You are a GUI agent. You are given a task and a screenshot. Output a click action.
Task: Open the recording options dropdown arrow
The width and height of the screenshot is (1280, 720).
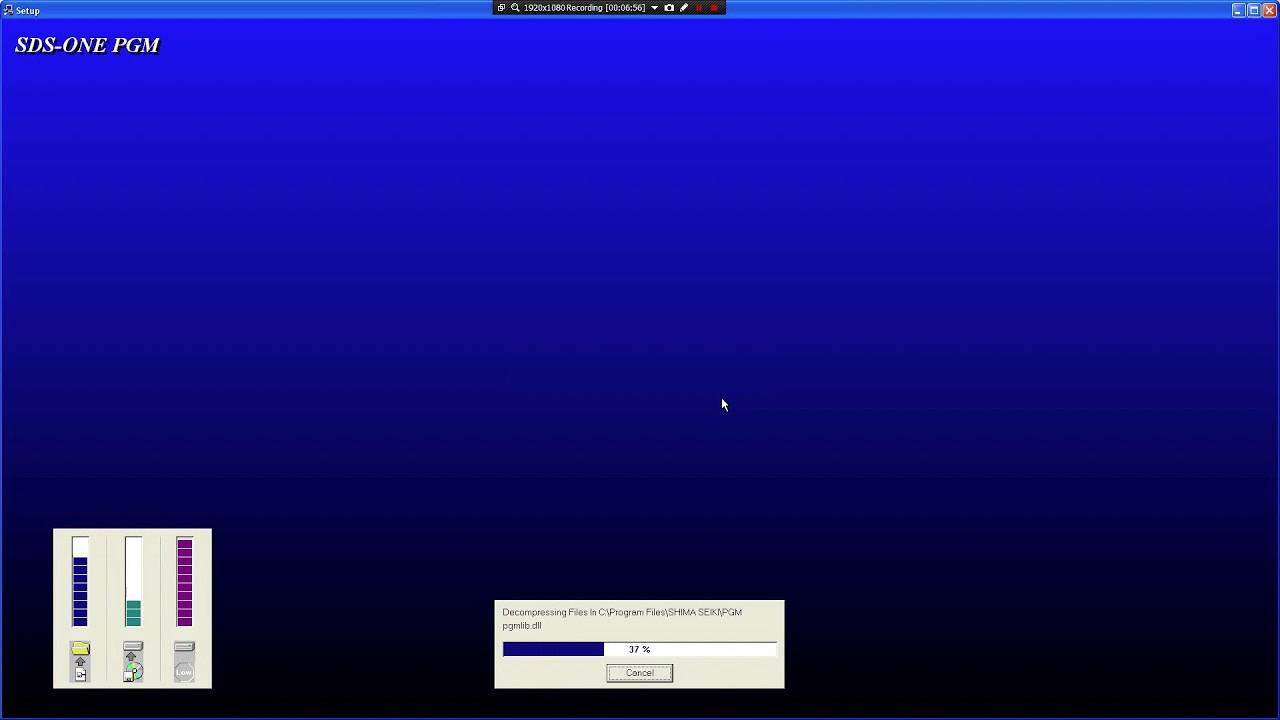654,8
